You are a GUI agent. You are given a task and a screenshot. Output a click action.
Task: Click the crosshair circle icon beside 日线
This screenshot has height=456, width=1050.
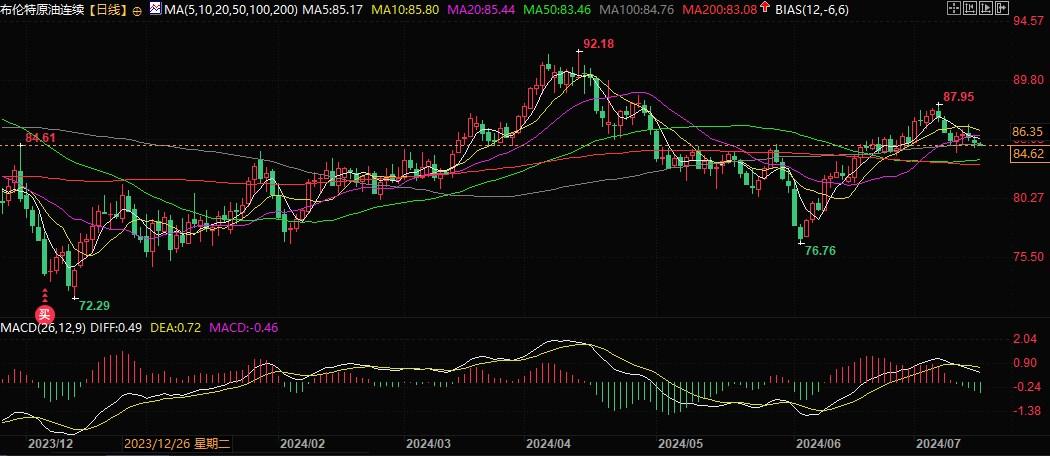tap(137, 11)
